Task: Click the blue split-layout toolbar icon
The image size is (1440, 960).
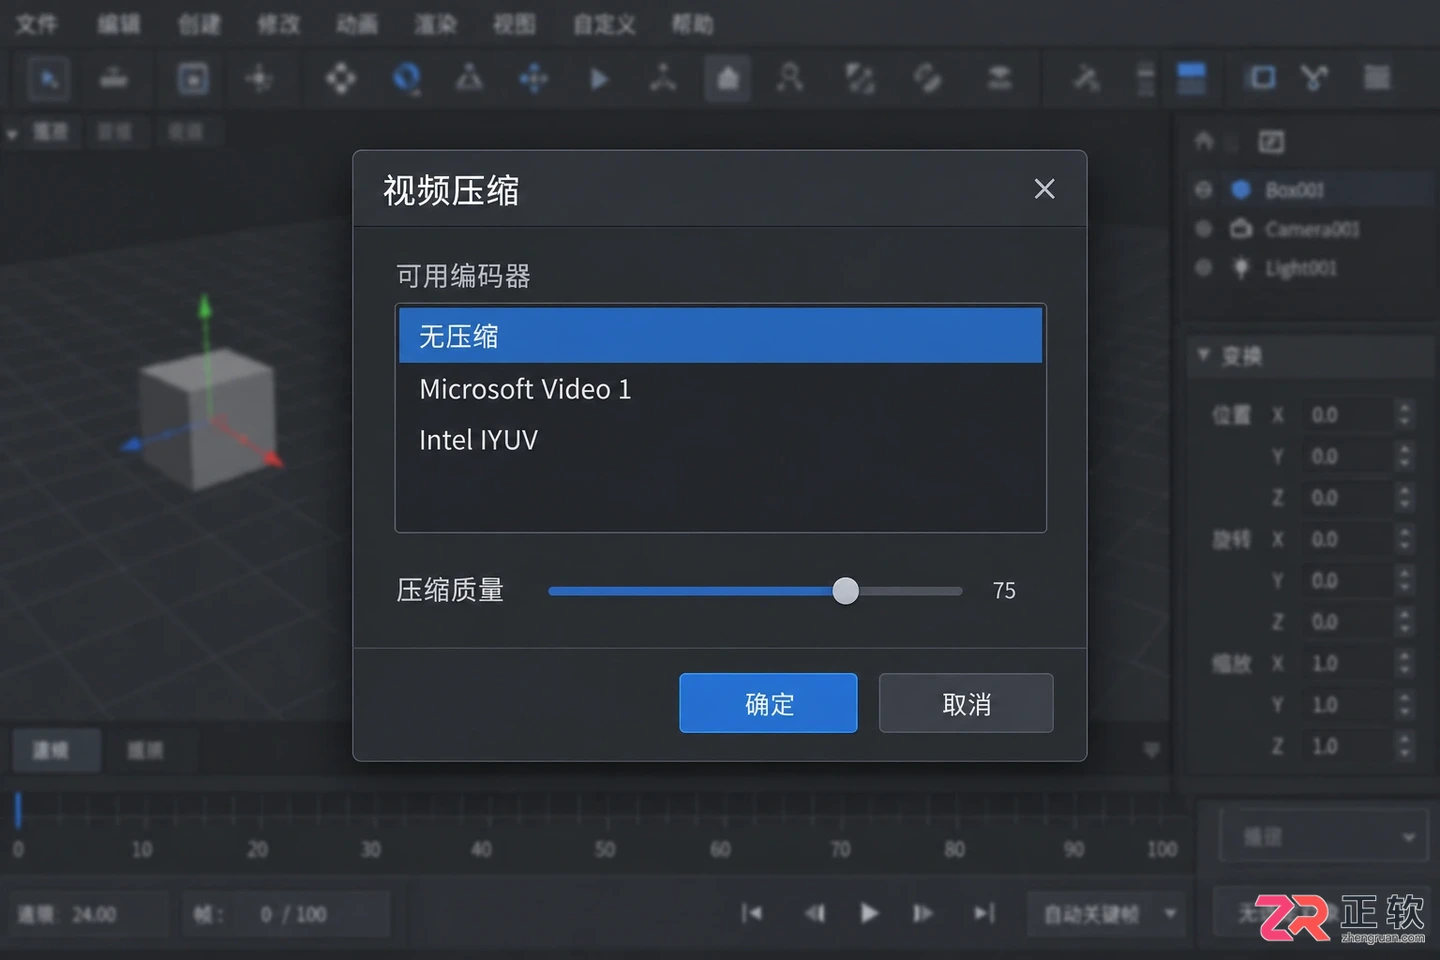Action: [1191, 78]
